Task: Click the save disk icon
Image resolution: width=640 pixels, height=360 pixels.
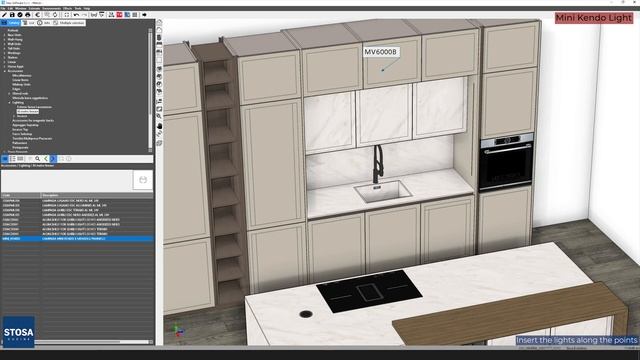Action: click(12, 15)
